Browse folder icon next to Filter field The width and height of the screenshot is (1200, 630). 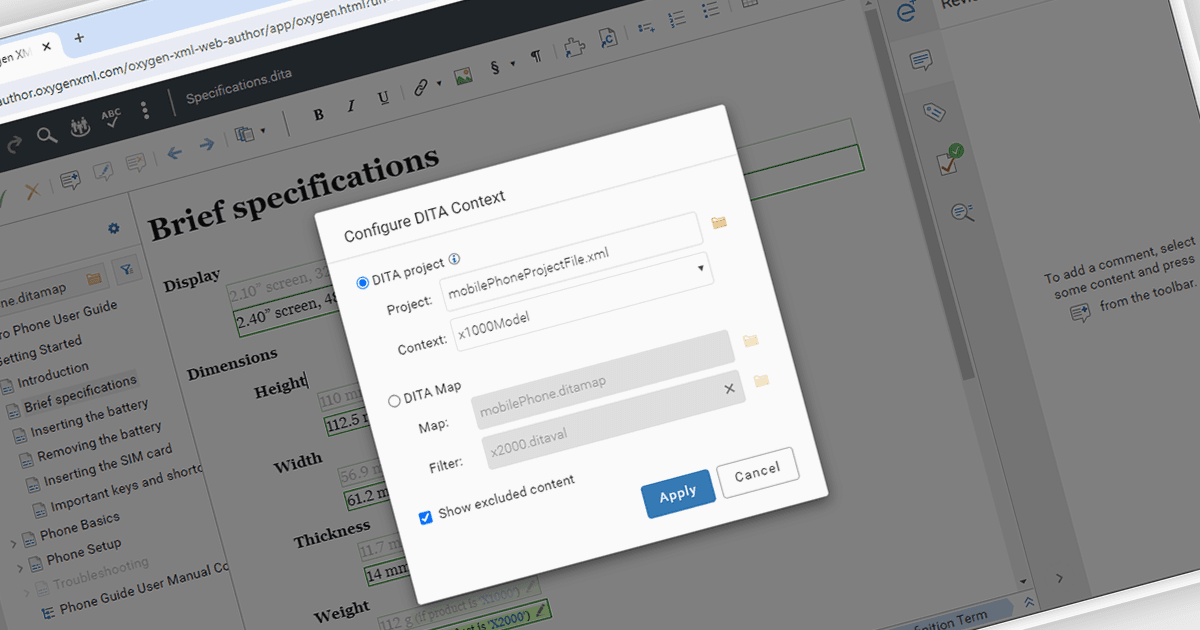[761, 380]
